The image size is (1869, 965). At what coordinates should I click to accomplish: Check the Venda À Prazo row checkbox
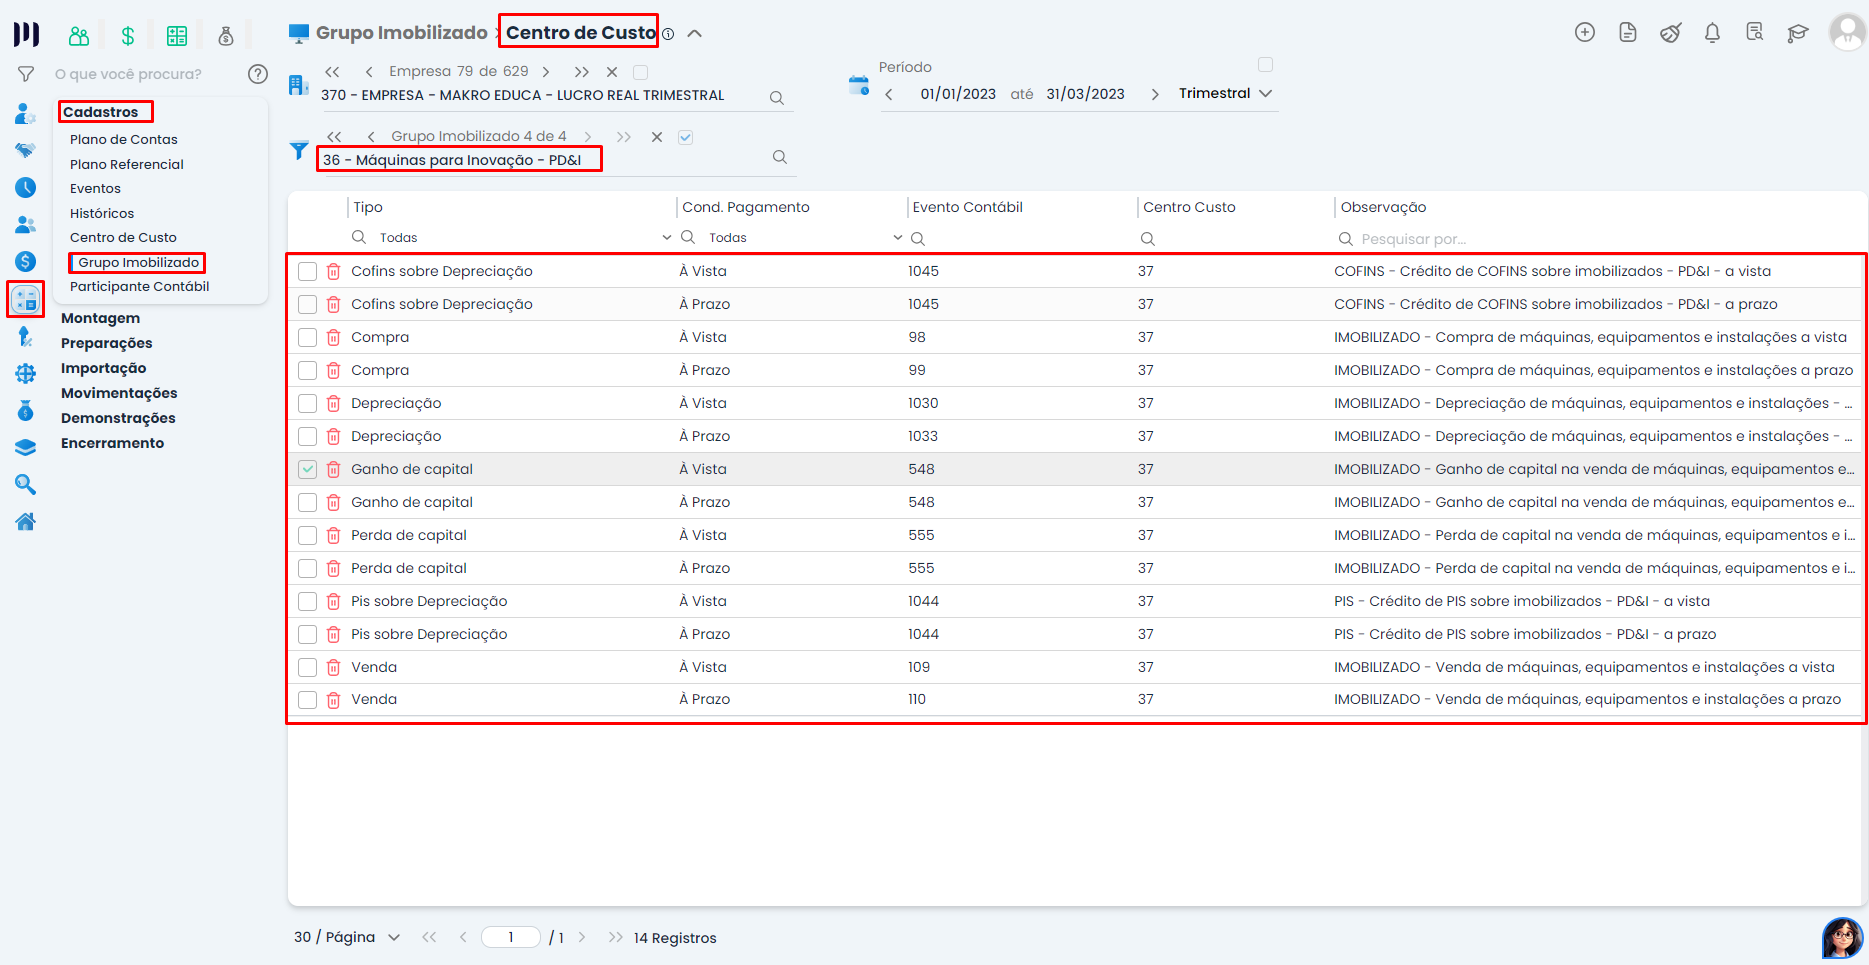pos(308,700)
